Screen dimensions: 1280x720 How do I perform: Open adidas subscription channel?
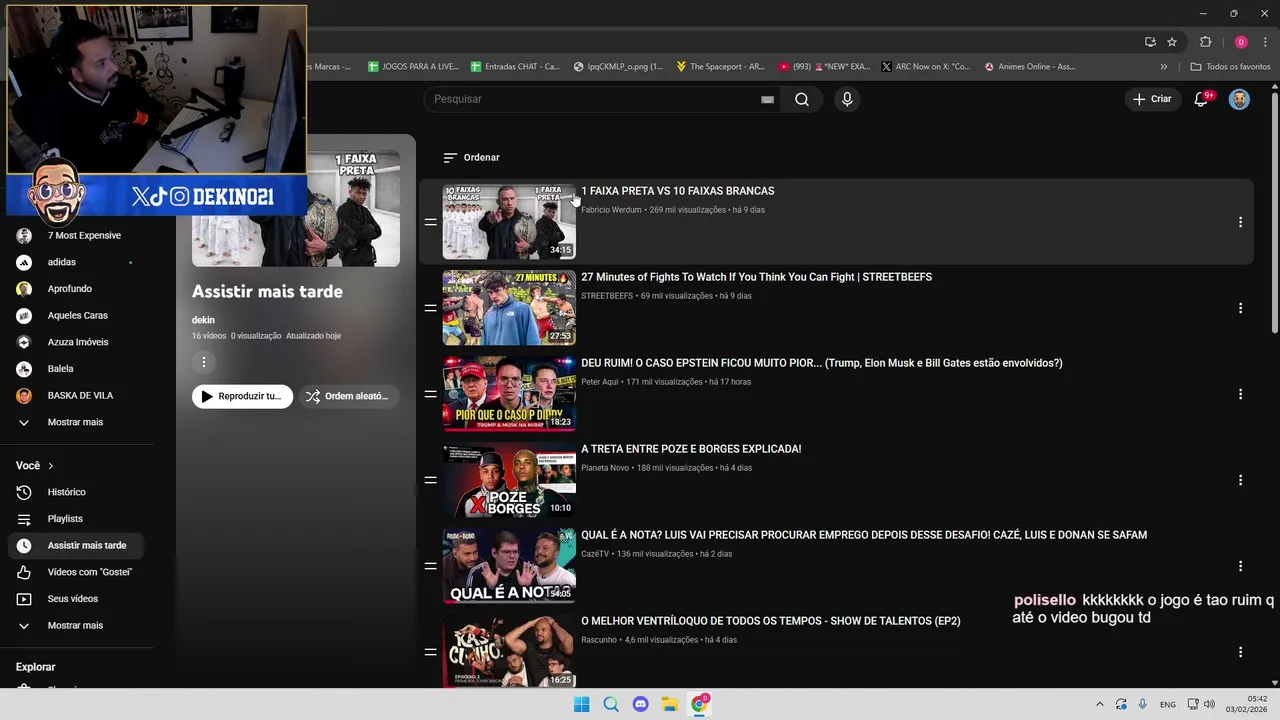pyautogui.click(x=77, y=262)
